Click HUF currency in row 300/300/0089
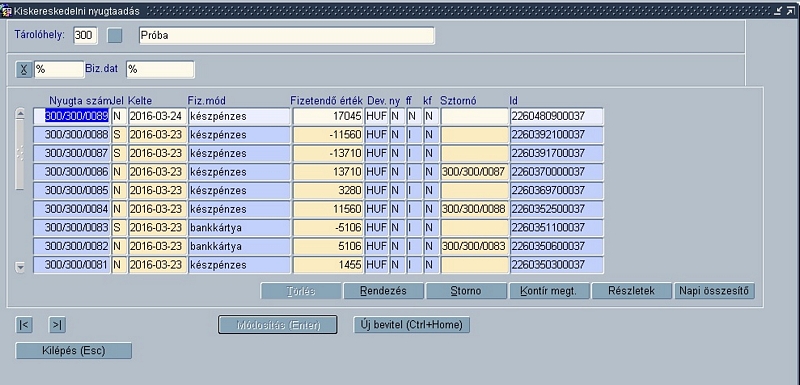 [x=377, y=116]
